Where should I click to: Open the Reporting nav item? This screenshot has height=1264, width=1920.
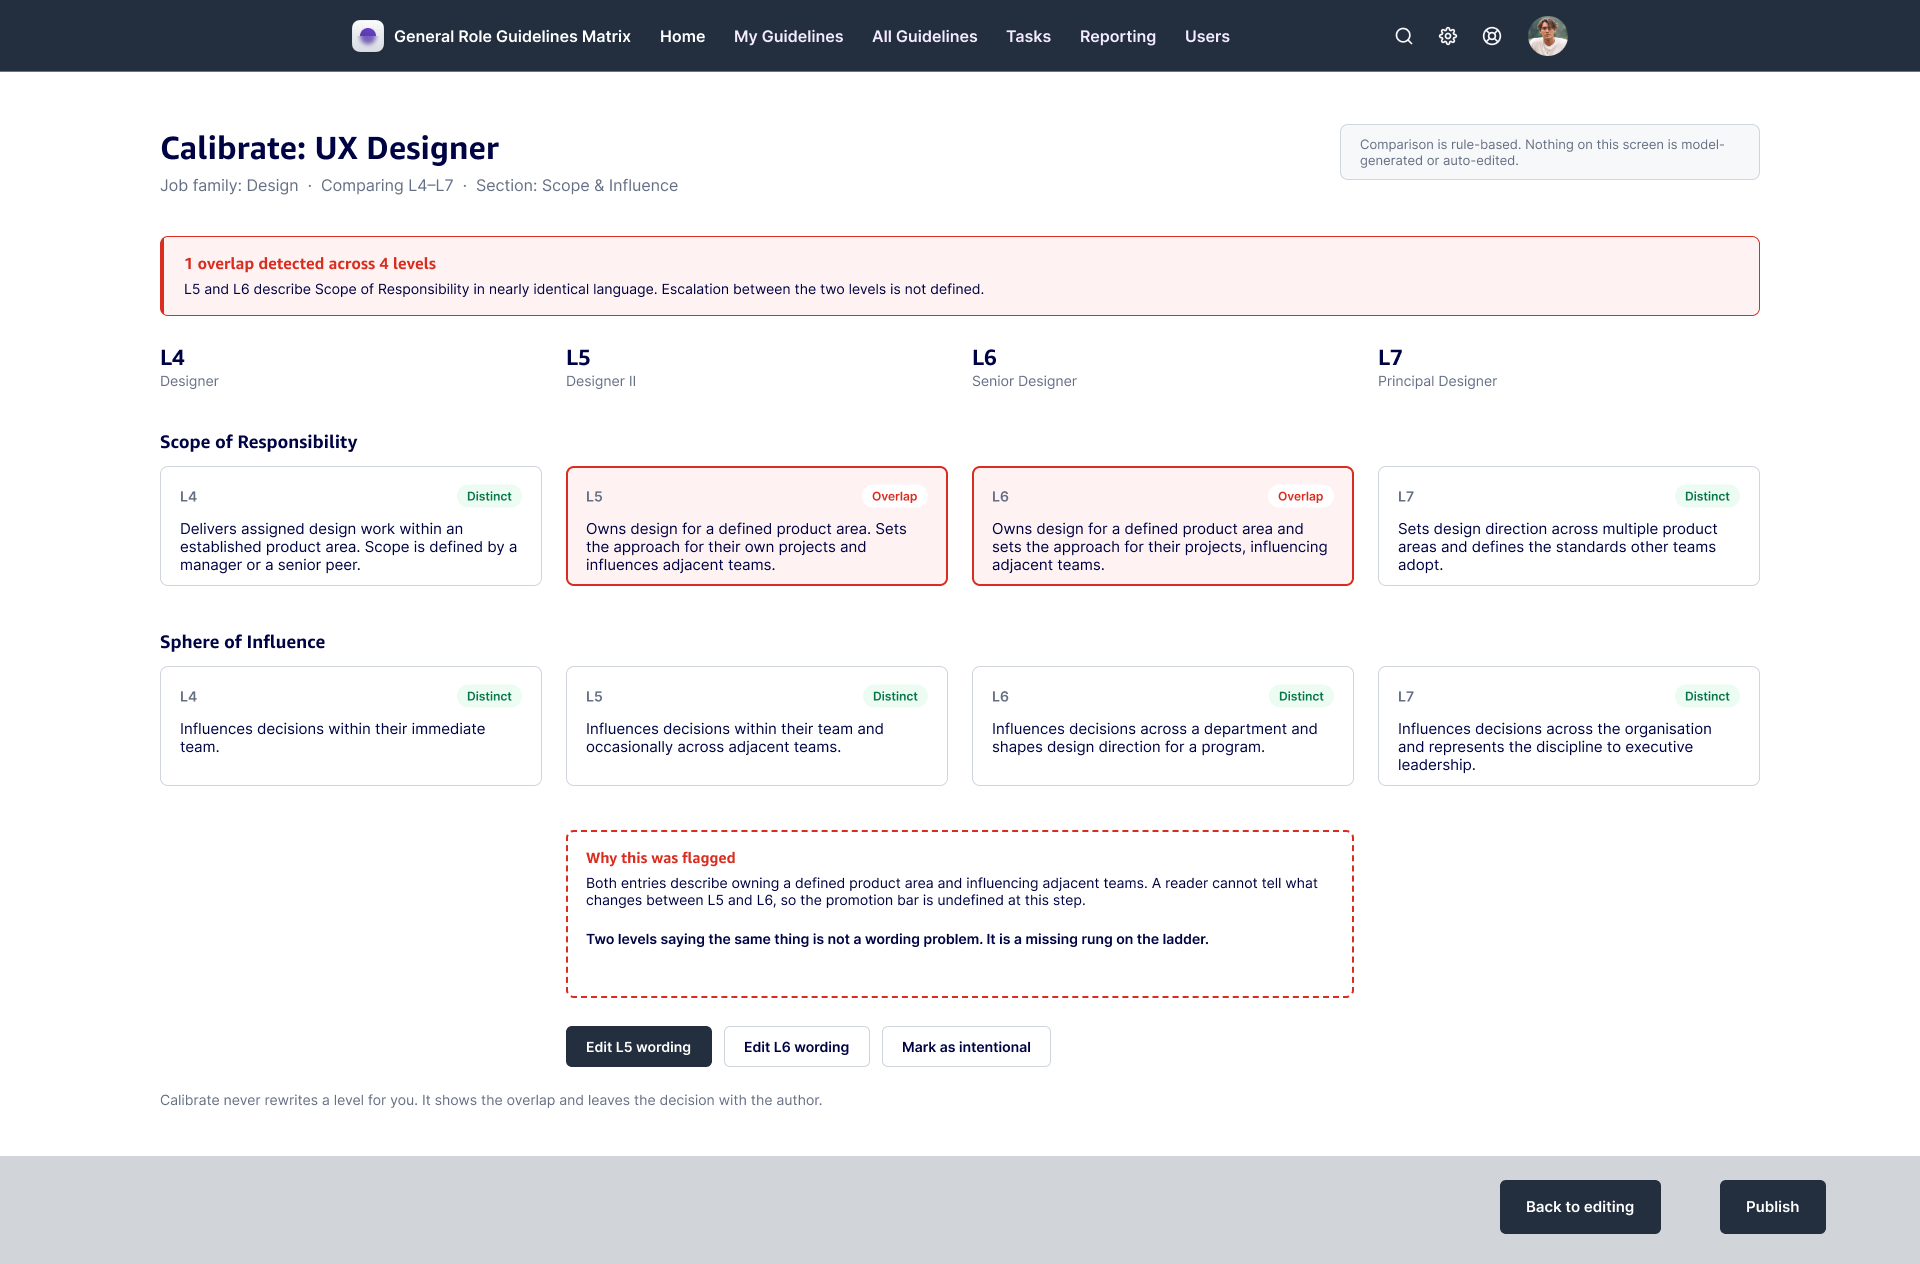pos(1118,36)
